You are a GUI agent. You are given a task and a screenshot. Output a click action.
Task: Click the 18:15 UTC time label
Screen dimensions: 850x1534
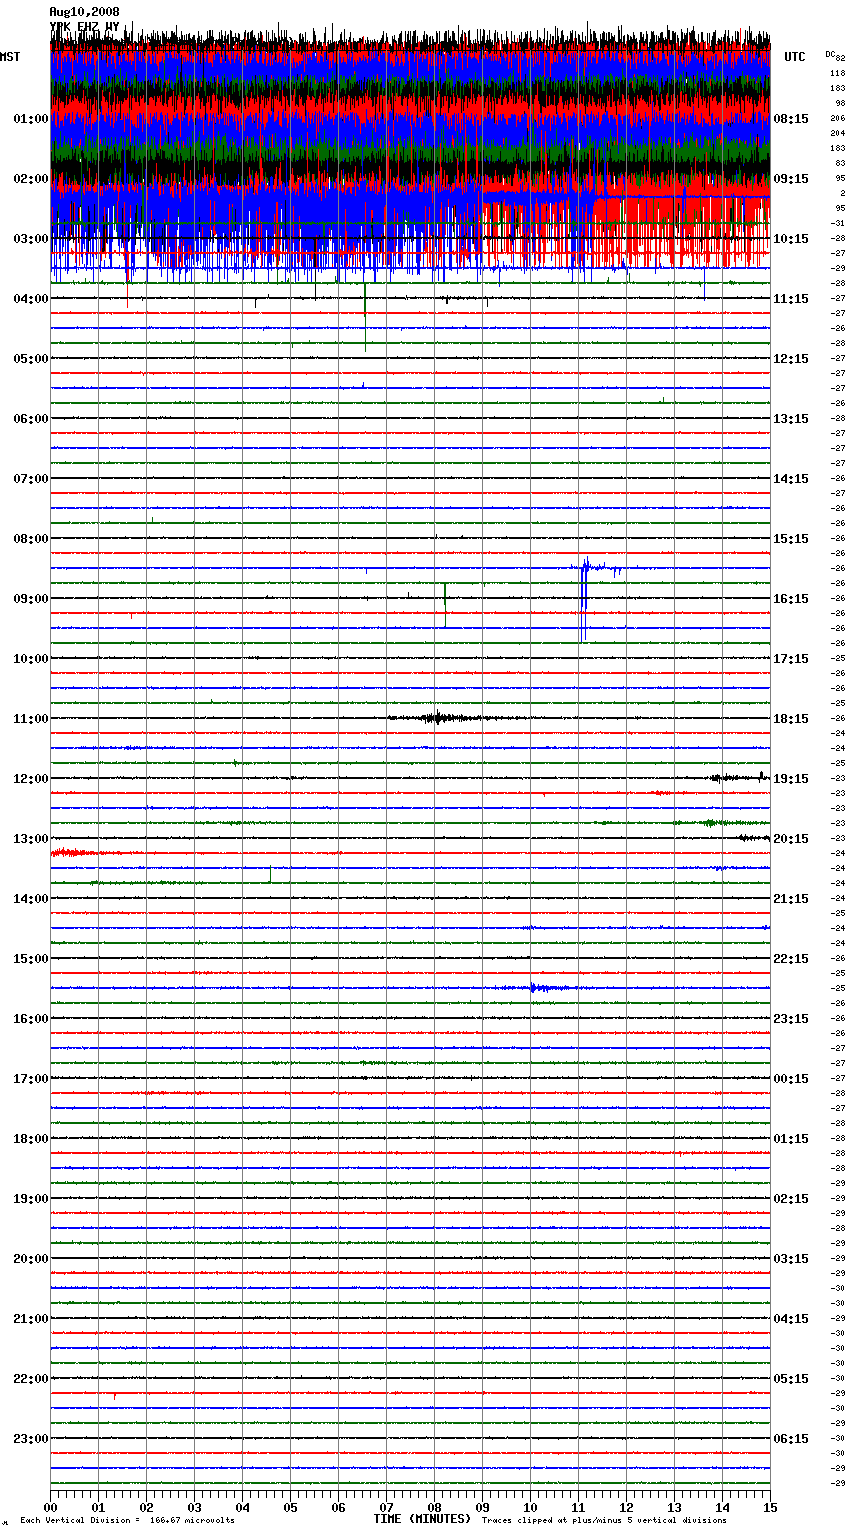[791, 719]
